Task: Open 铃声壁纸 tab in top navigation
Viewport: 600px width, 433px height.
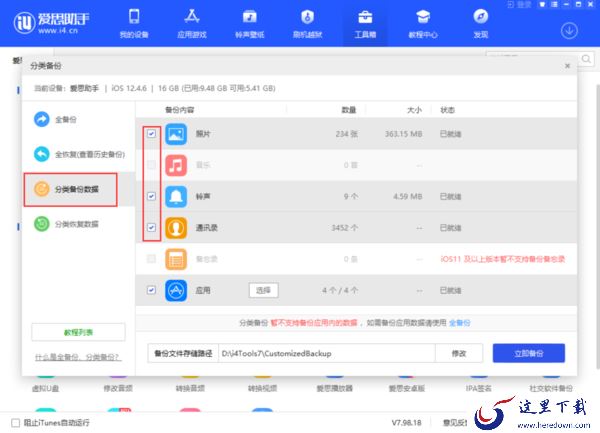Action: click(x=249, y=24)
